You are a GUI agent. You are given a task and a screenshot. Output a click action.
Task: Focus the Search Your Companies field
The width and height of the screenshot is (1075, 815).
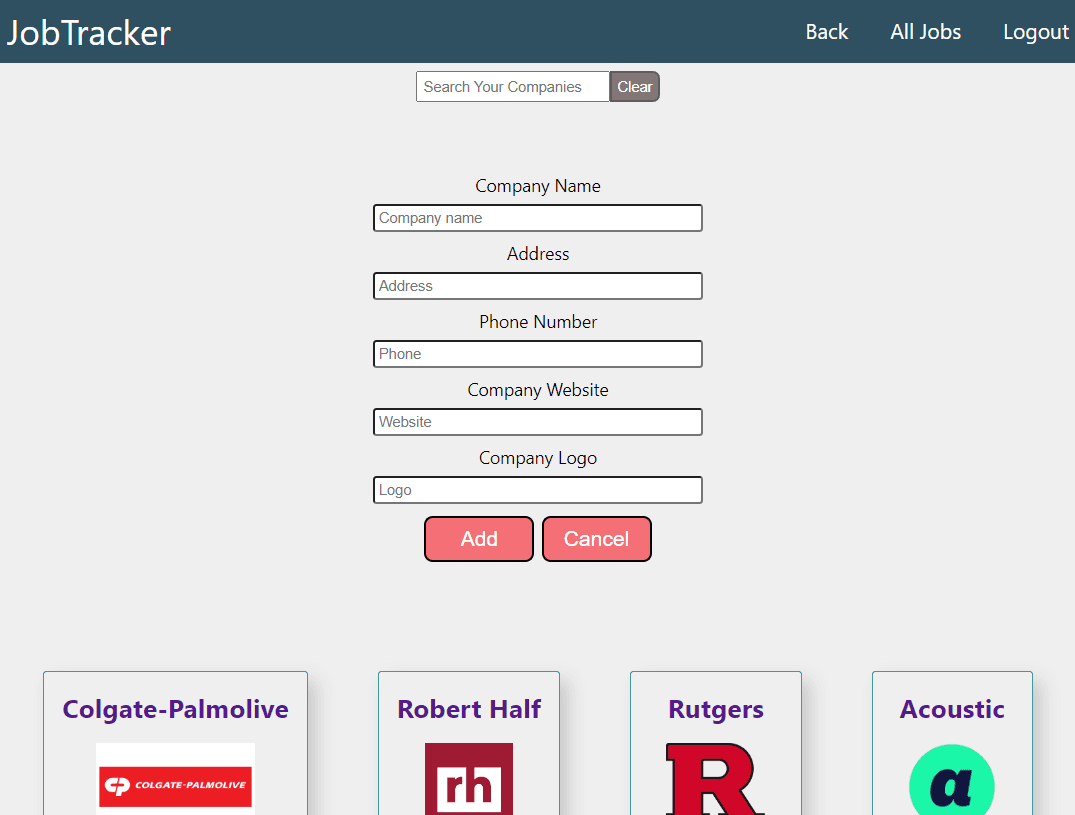pyautogui.click(x=512, y=87)
